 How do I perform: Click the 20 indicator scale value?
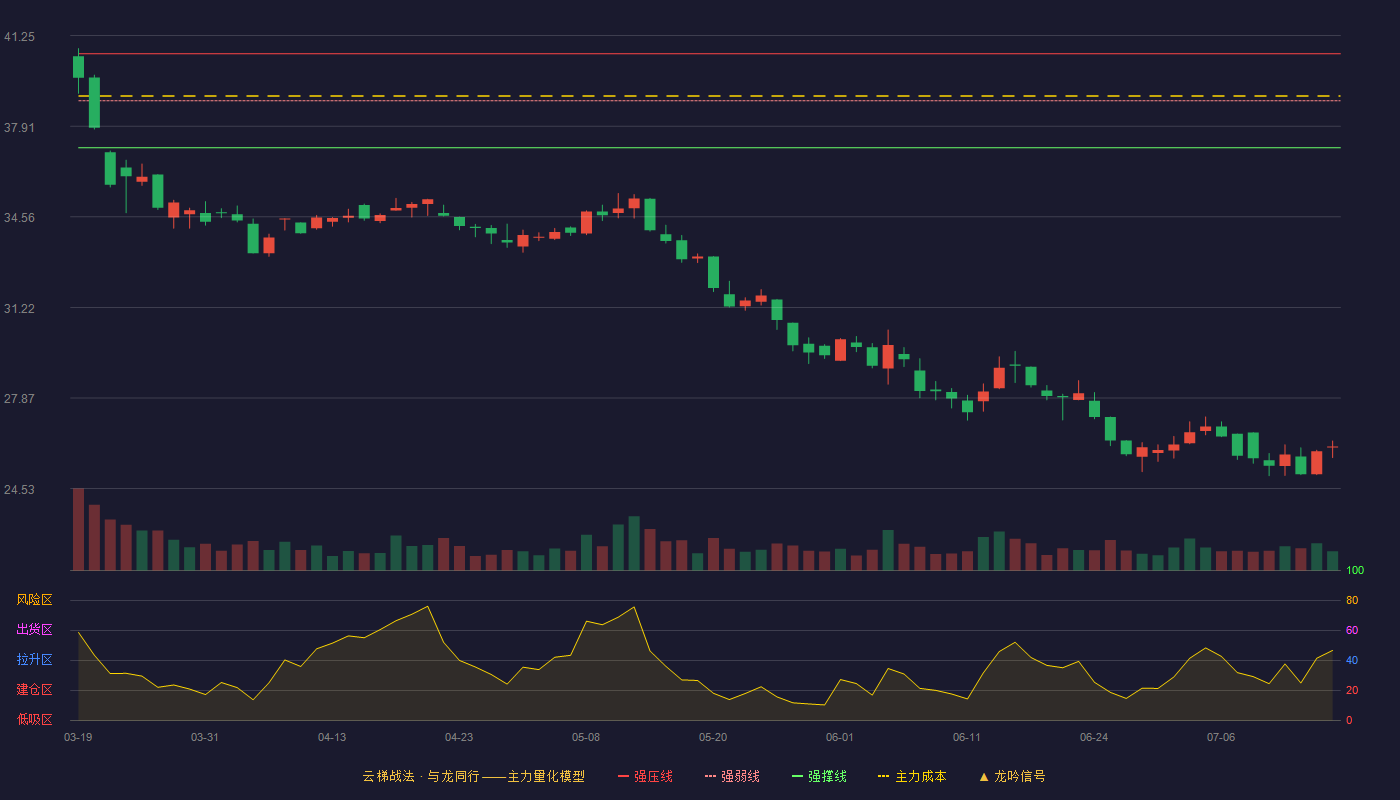[x=1352, y=690]
